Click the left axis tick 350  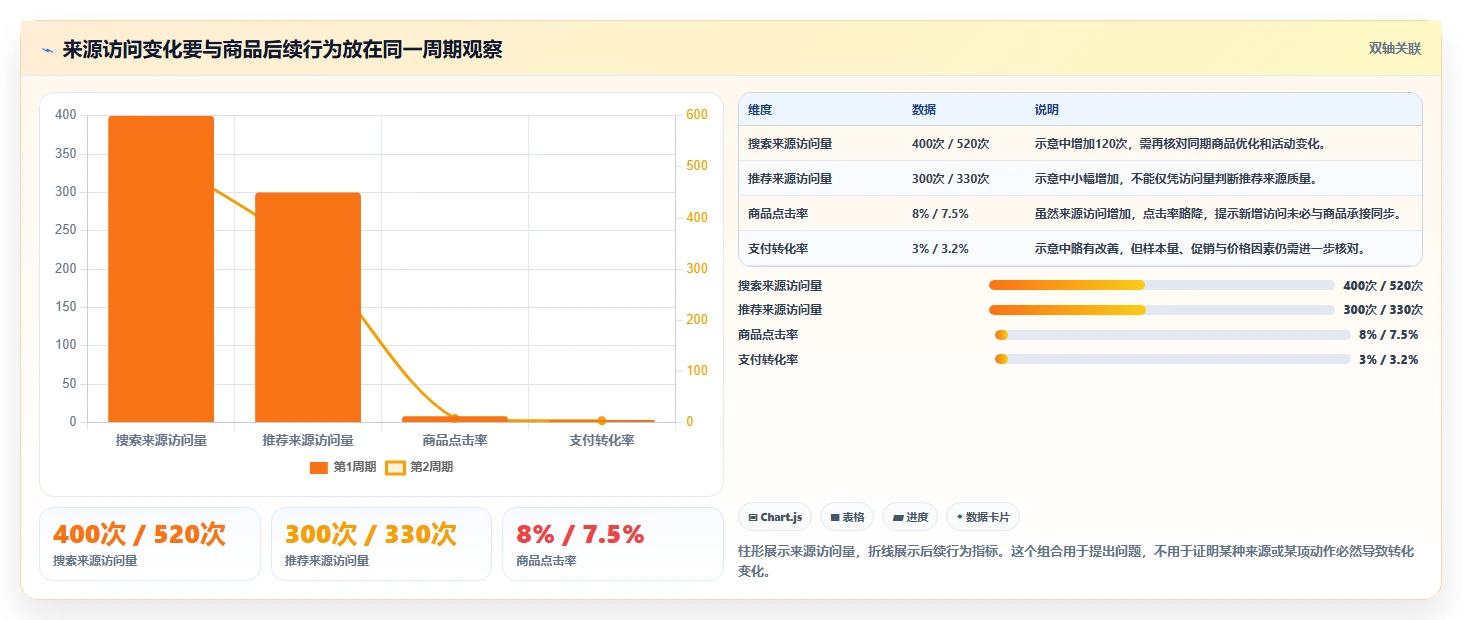point(66,154)
